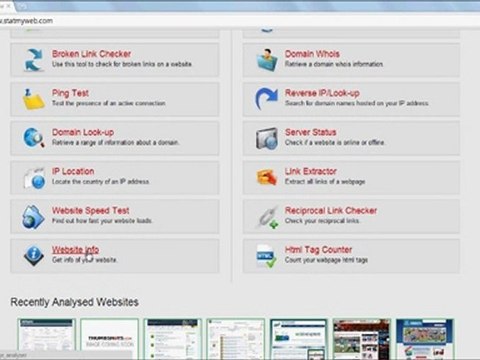
Task: Click the Ping Test pushpin icon
Action: [34, 99]
